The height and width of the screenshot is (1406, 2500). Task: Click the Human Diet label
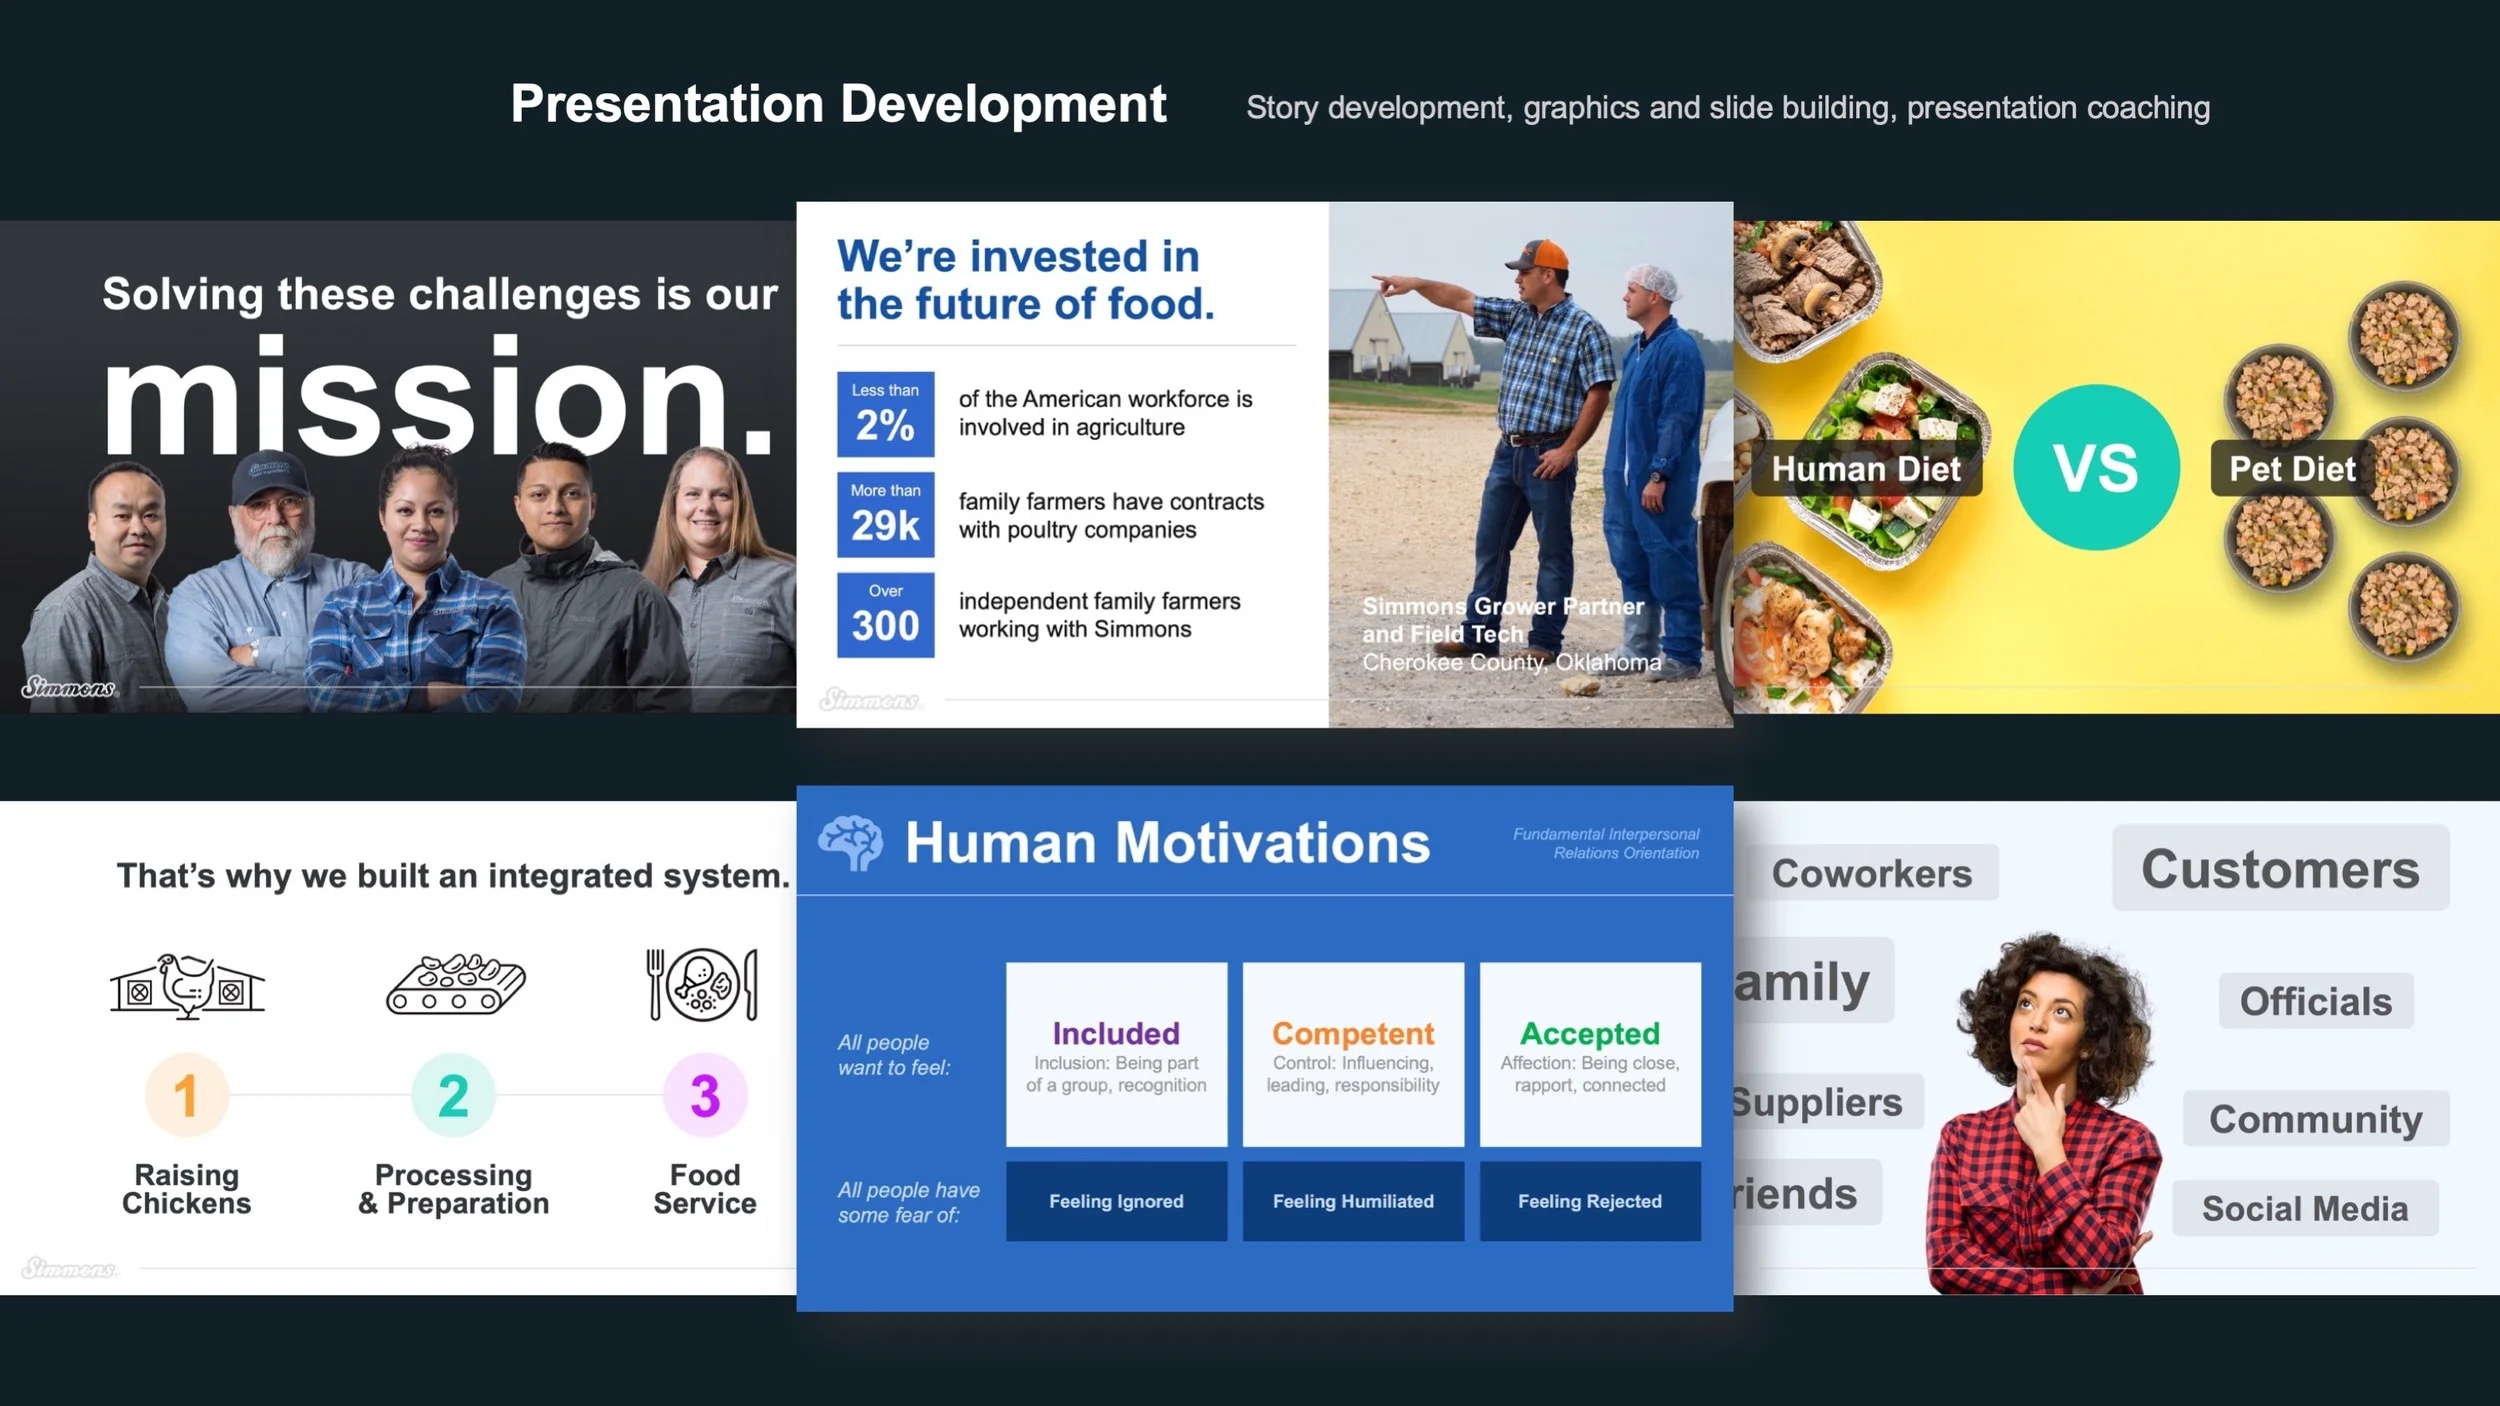[1866, 468]
